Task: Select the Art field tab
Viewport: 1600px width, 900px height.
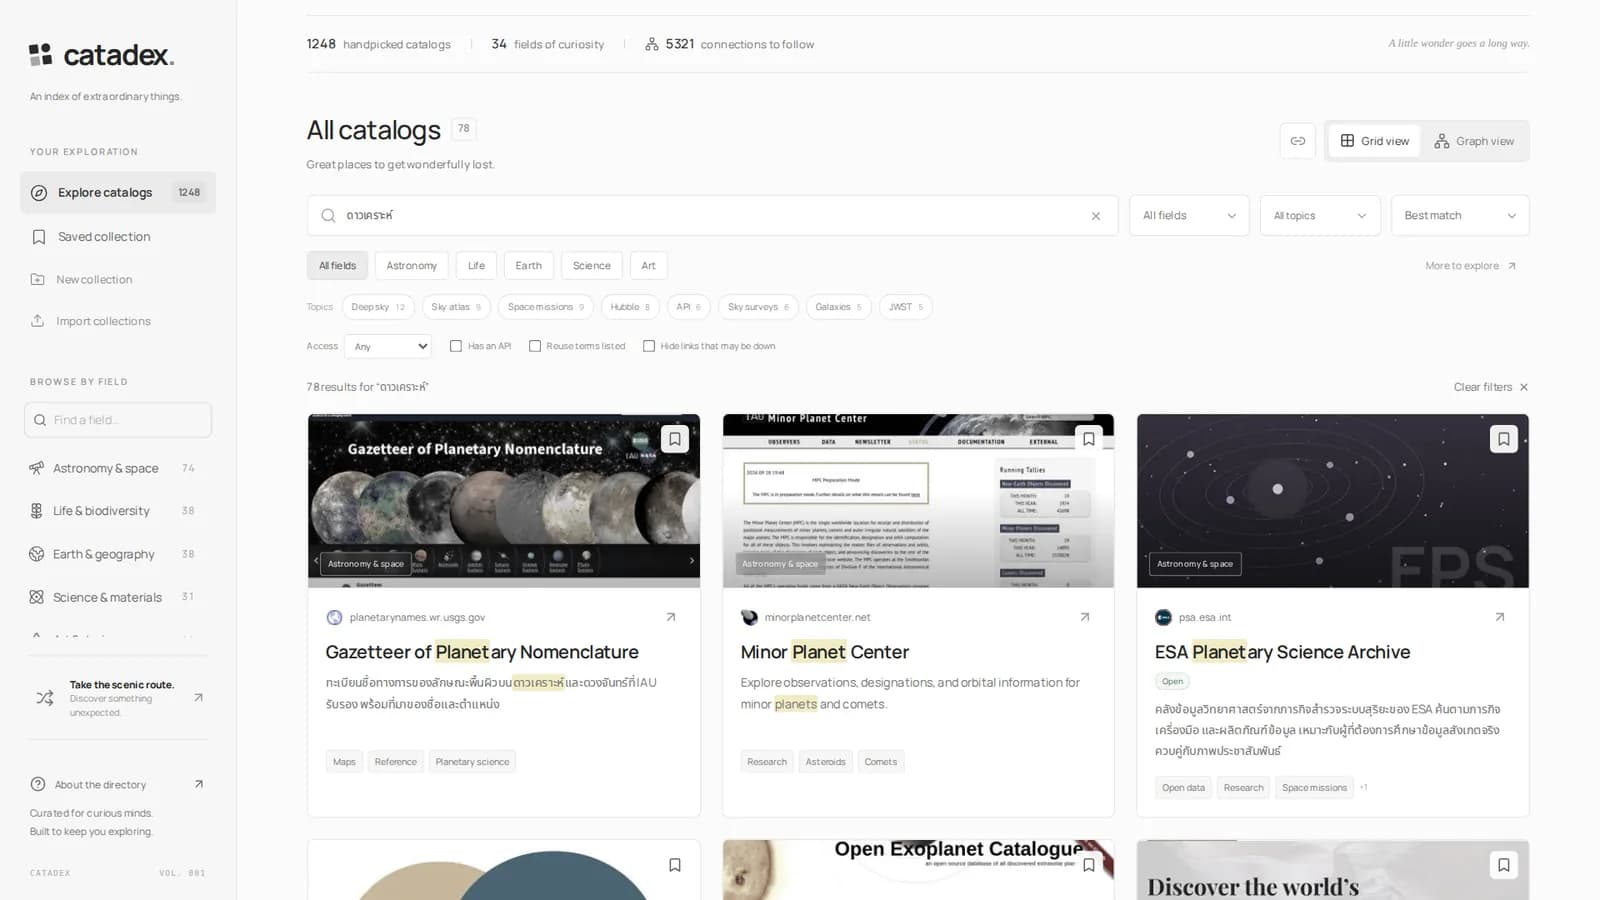Action: pos(648,266)
